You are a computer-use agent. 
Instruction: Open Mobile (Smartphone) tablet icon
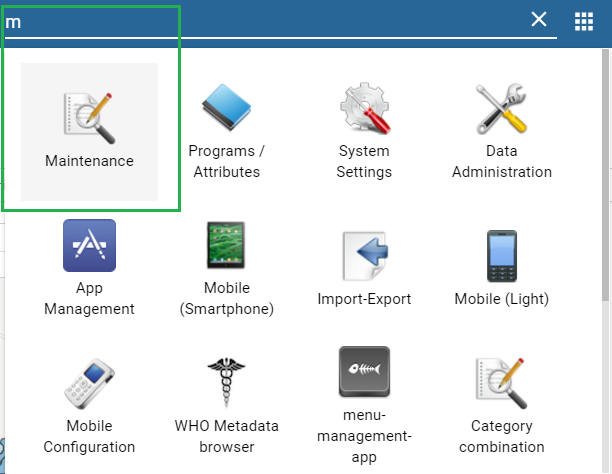coord(226,246)
